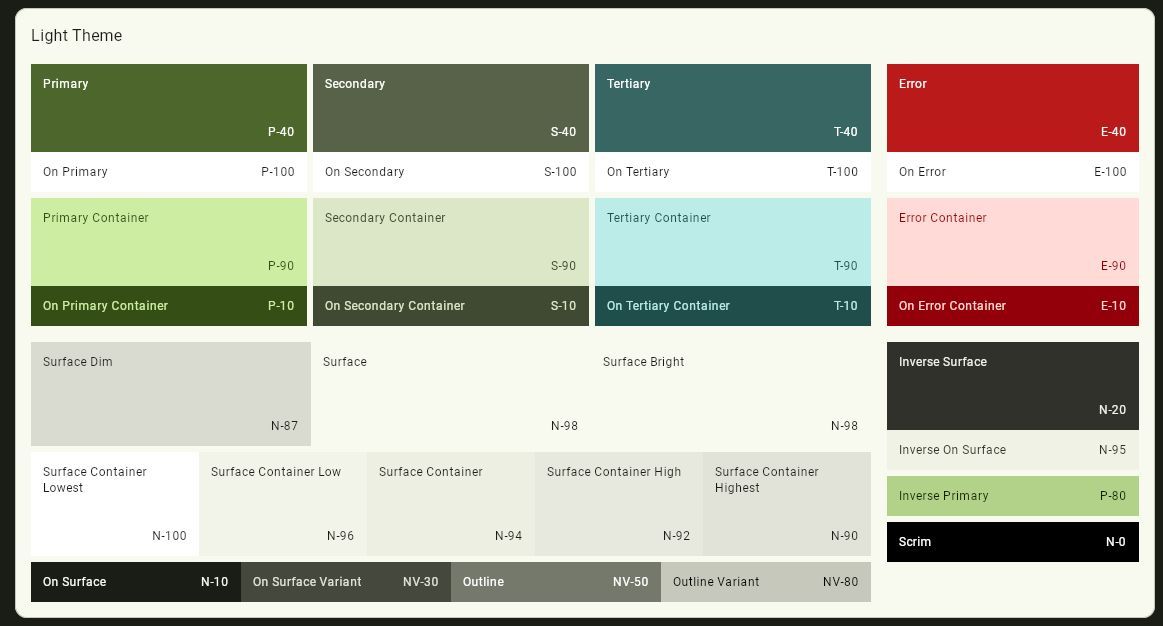Click the Surface Container Low N-96 swatch
This screenshot has height=626, width=1163.
tap(283, 504)
